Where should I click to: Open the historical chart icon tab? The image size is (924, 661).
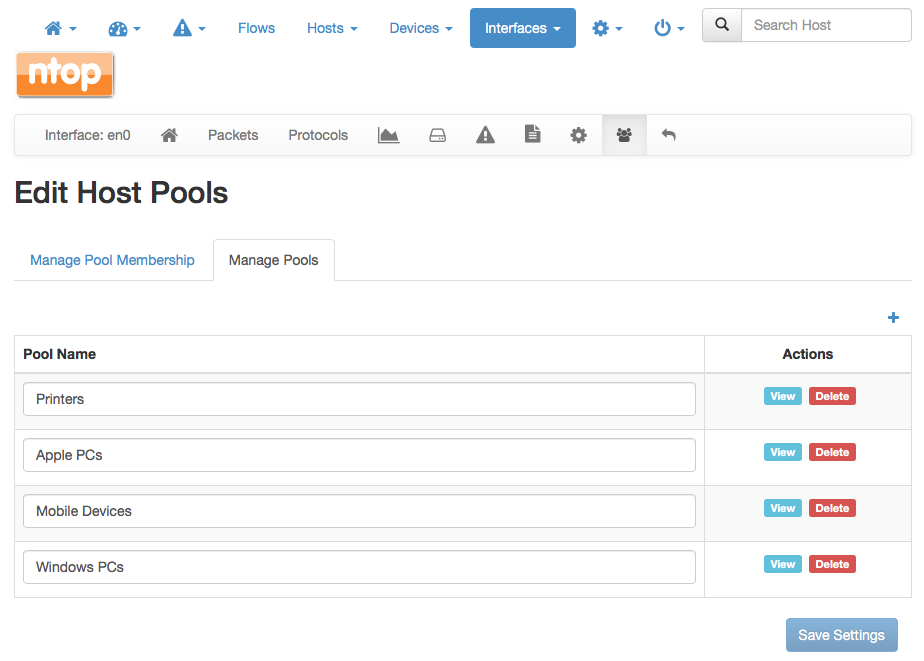(x=388, y=135)
